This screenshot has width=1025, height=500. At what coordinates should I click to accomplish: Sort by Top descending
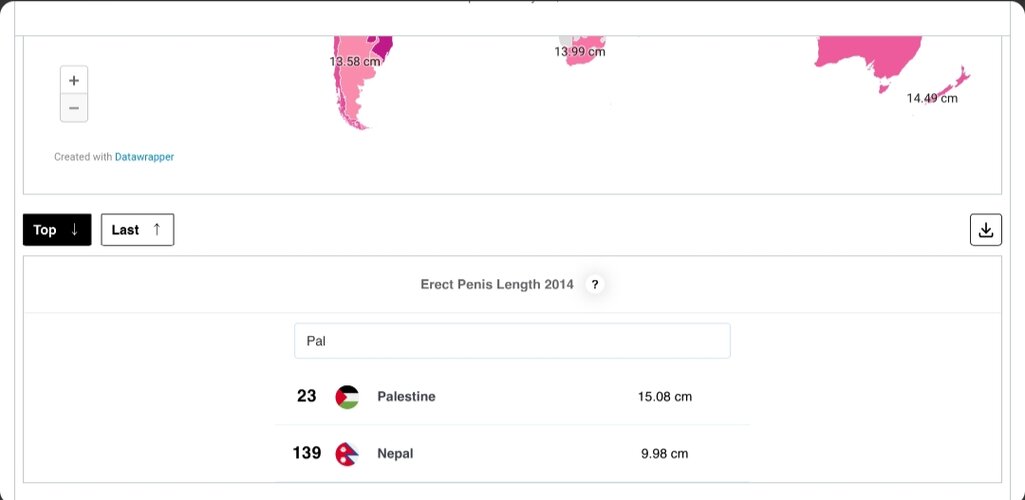pyautogui.click(x=57, y=230)
